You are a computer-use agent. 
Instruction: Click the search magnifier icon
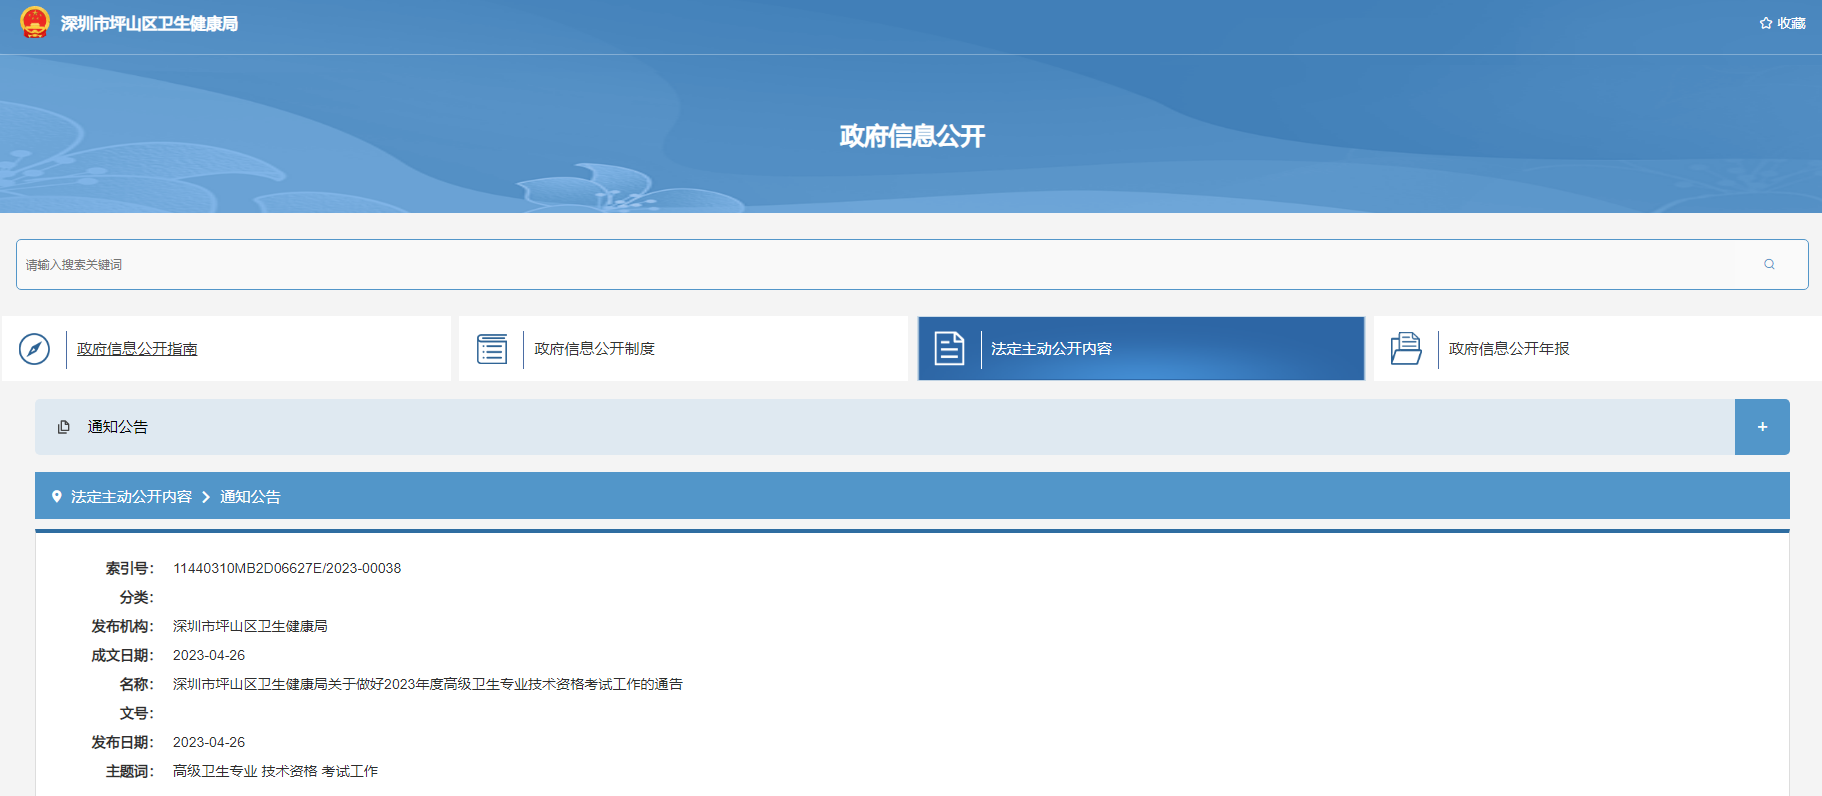point(1769,264)
